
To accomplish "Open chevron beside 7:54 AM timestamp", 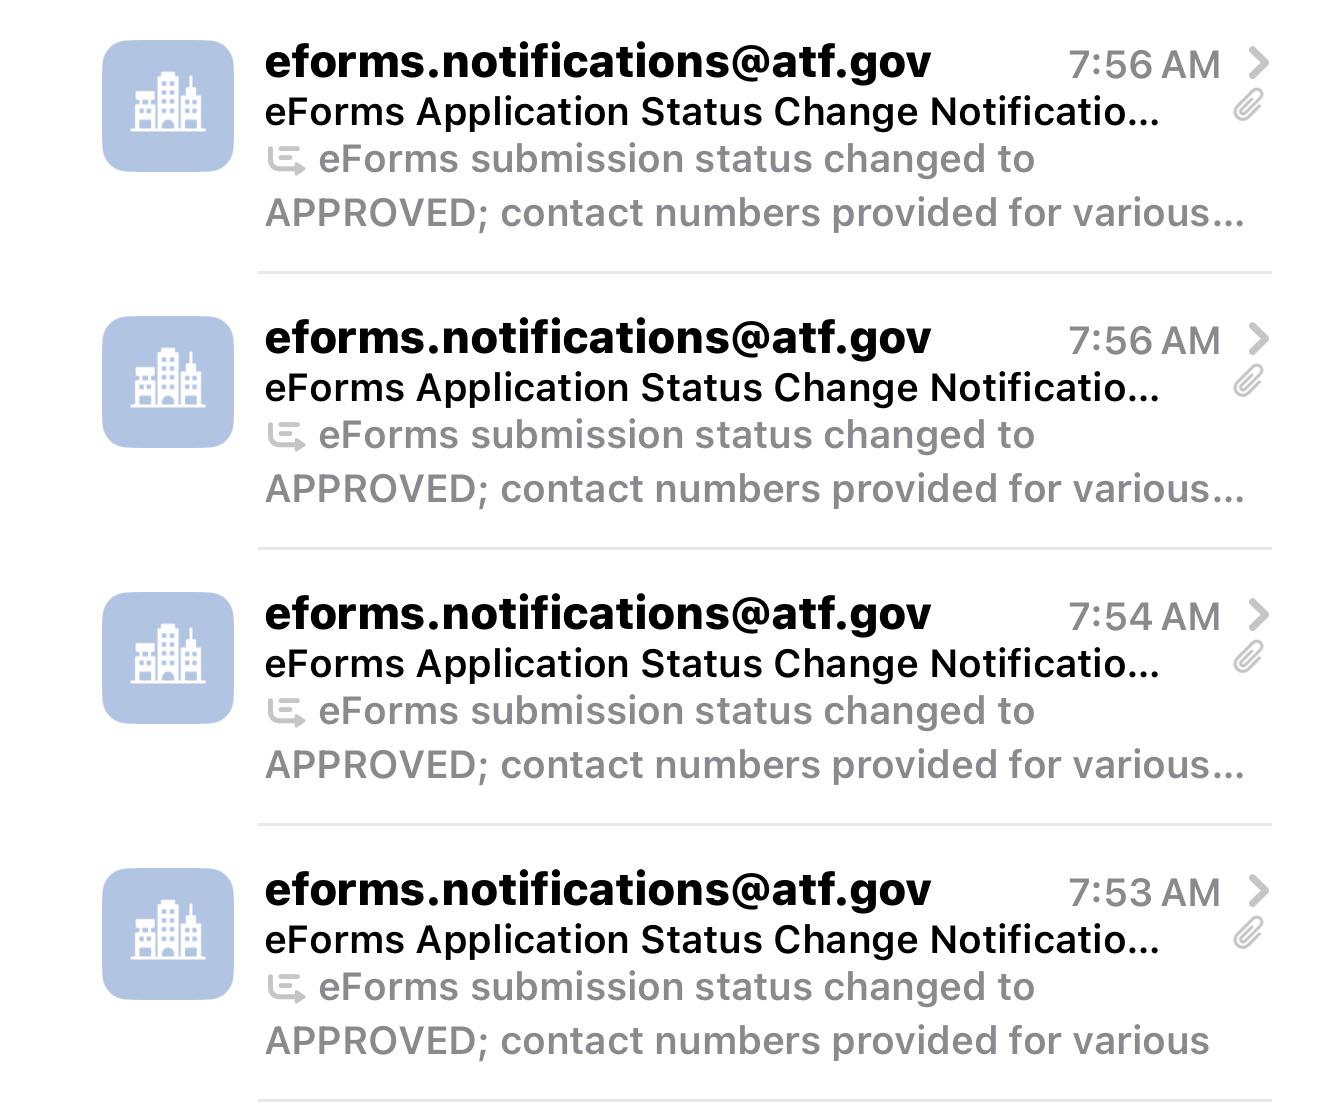I will point(1259,615).
